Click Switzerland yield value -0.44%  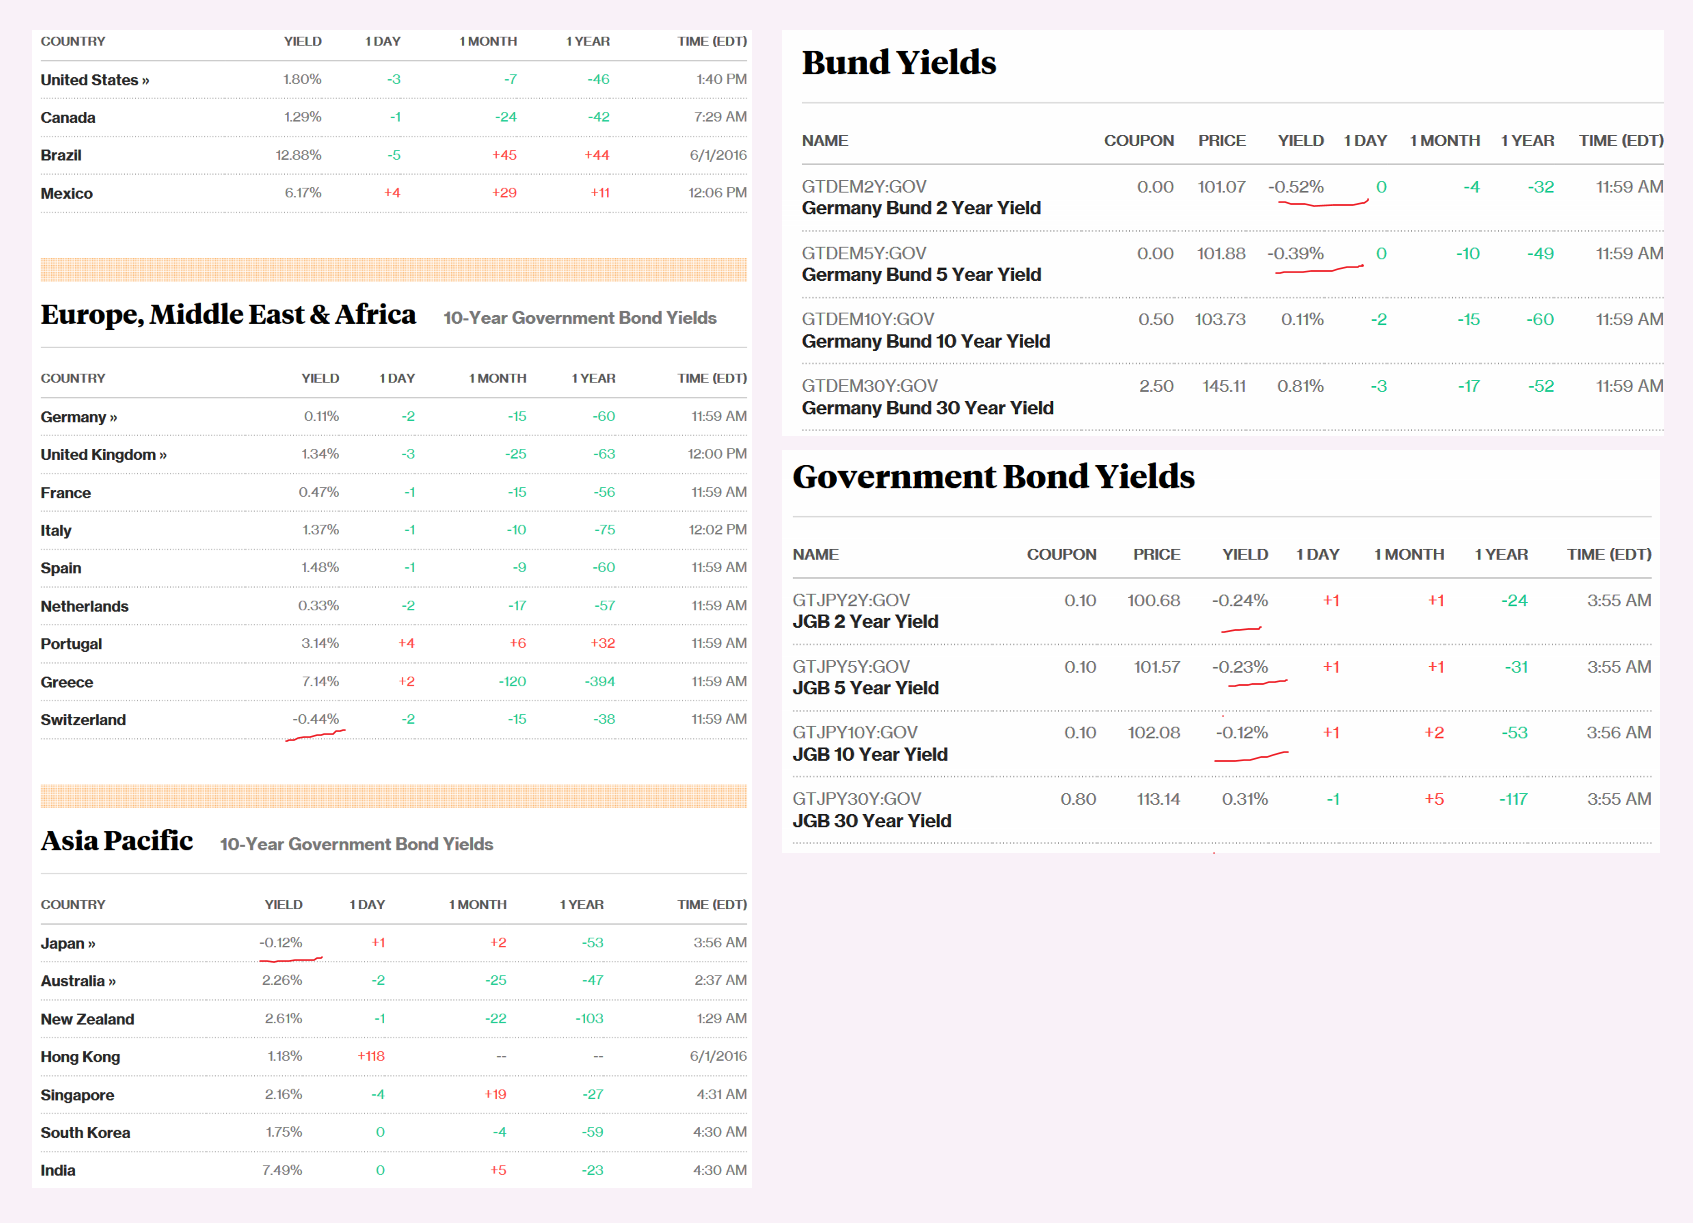[316, 719]
